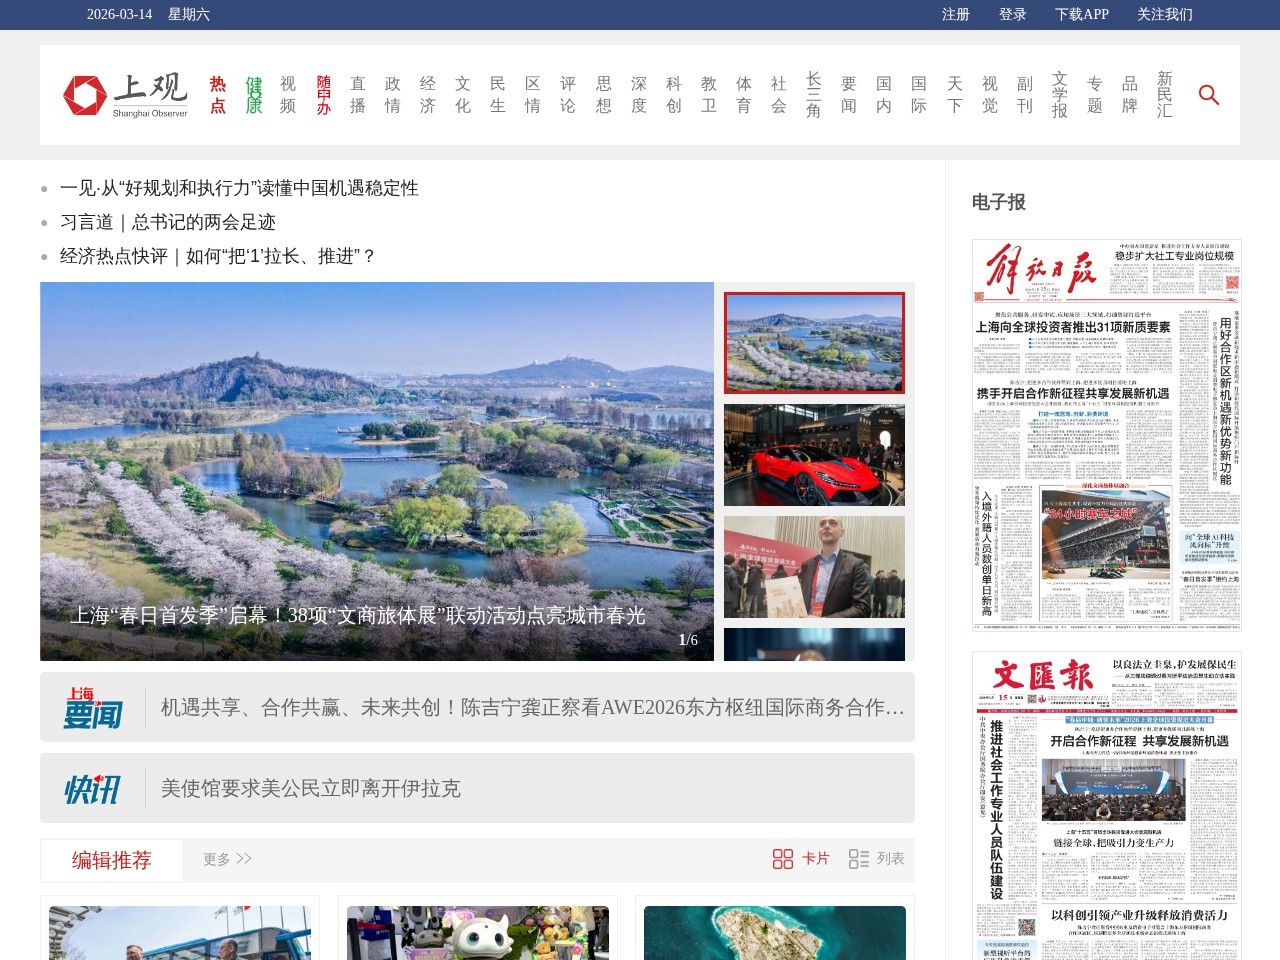
Task: Click the 1/6 slide counter indicator
Action: pos(687,638)
